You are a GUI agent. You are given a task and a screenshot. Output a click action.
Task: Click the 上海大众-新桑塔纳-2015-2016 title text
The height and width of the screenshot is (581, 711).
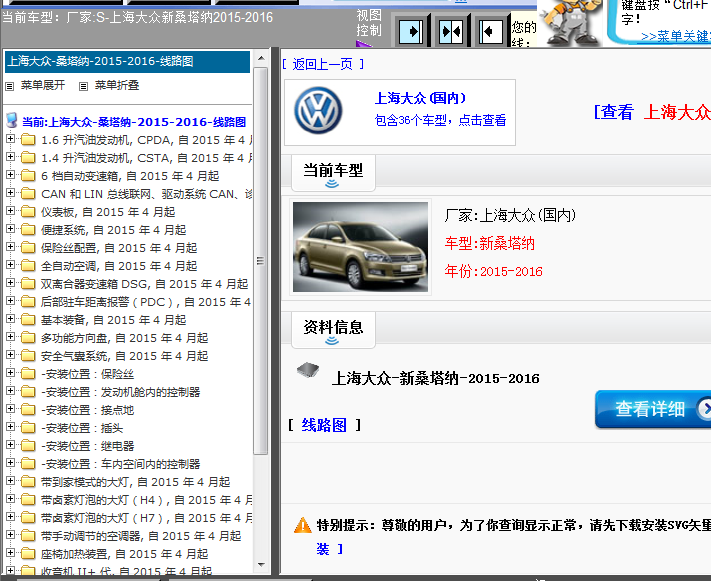(435, 378)
